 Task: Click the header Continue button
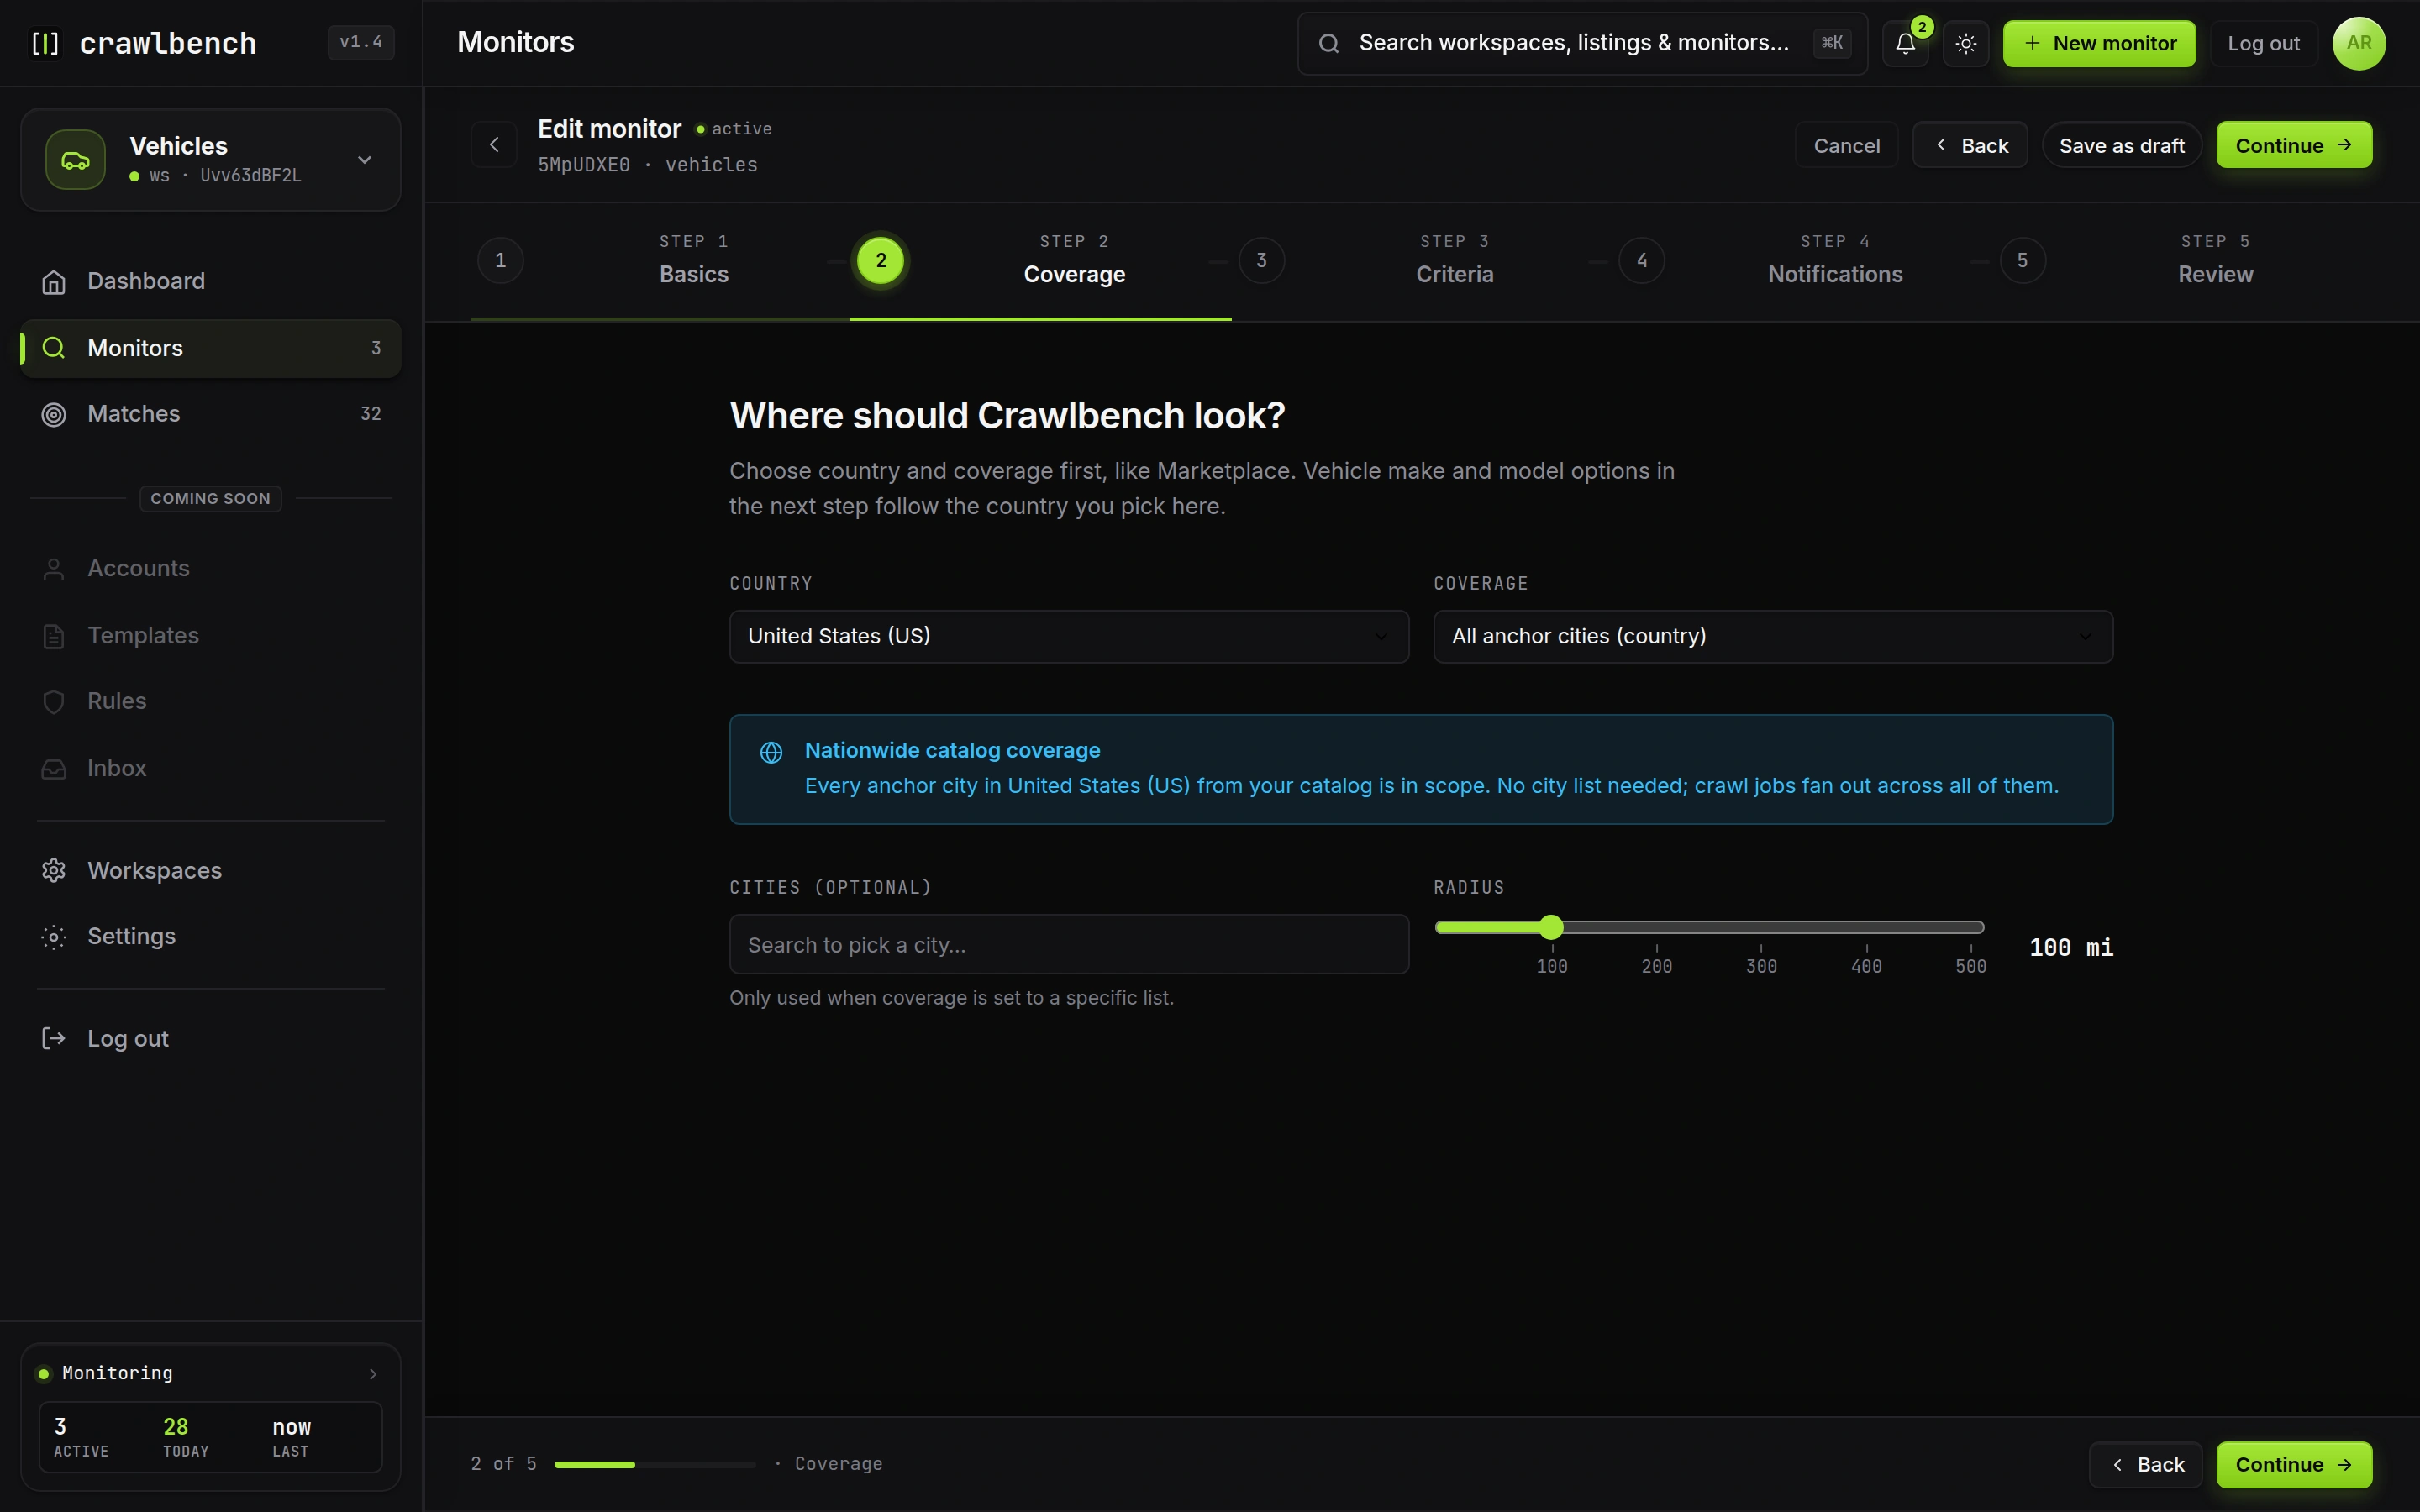coord(2294,145)
